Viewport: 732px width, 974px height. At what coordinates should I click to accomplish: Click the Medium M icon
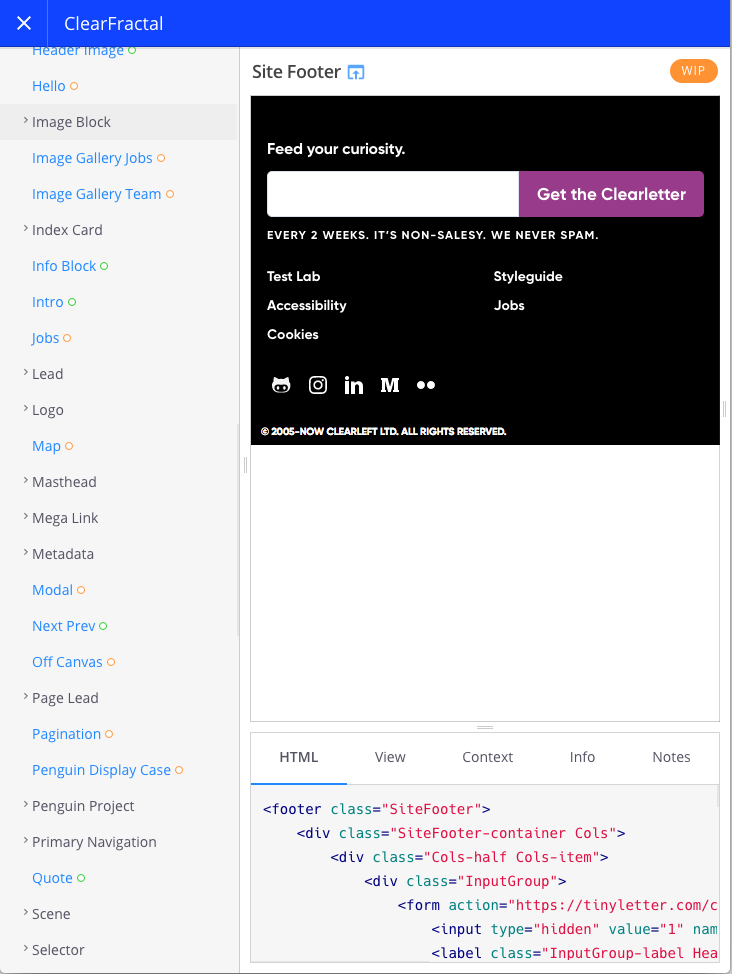(390, 385)
